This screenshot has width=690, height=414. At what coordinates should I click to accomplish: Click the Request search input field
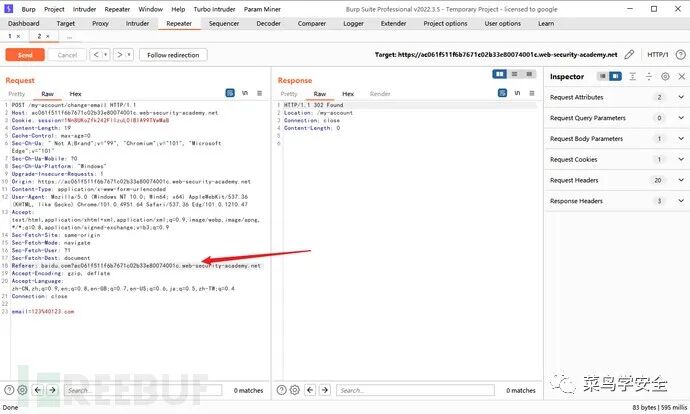[143, 390]
